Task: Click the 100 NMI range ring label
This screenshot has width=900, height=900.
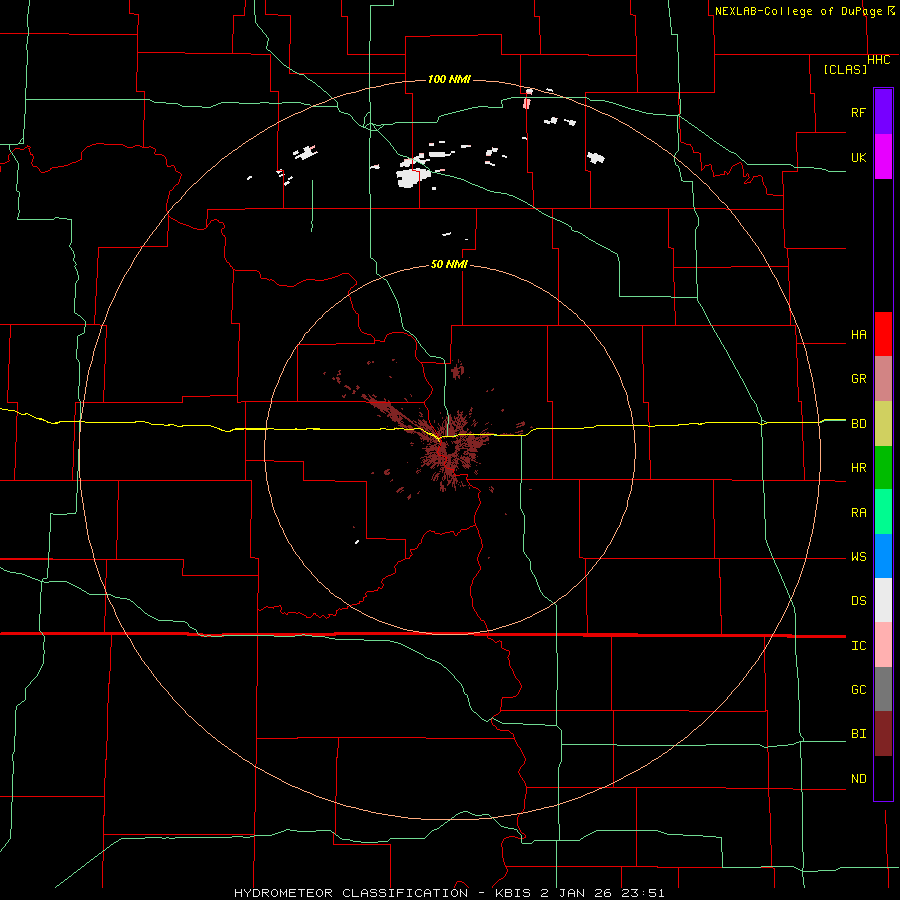Action: pos(449,79)
